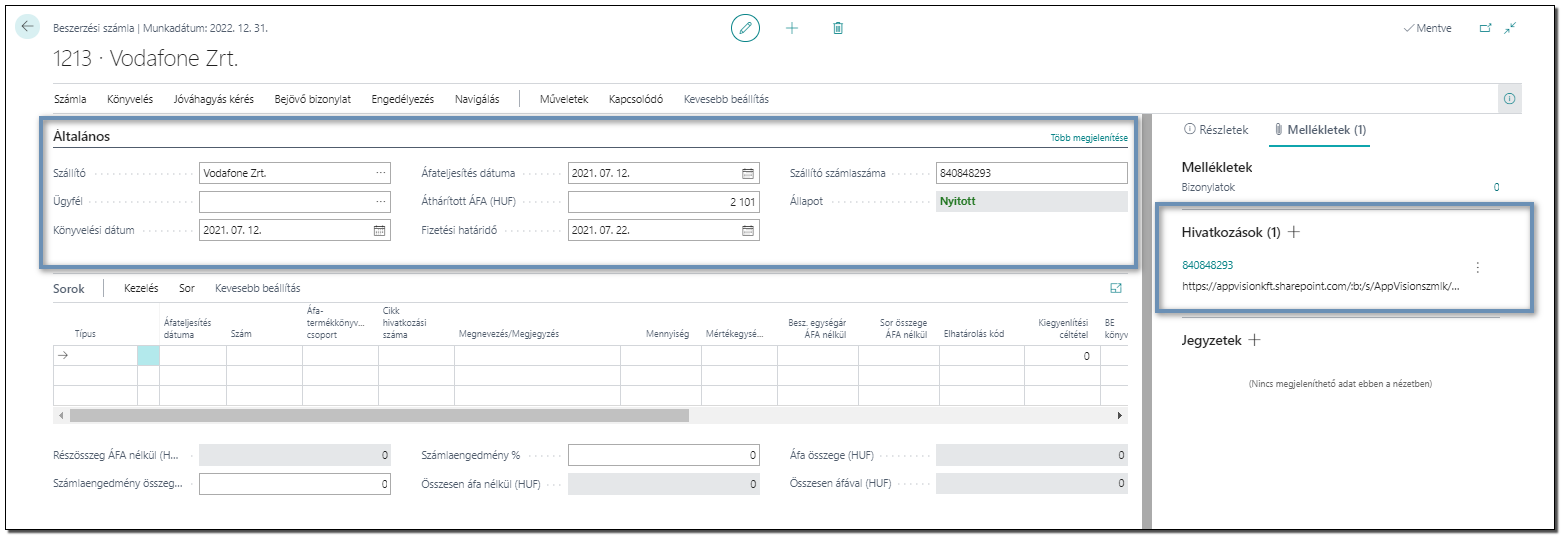Screen dimensions: 1561x536
Task: Click Áfa összege (HUF) value field
Action: pos(1032,456)
